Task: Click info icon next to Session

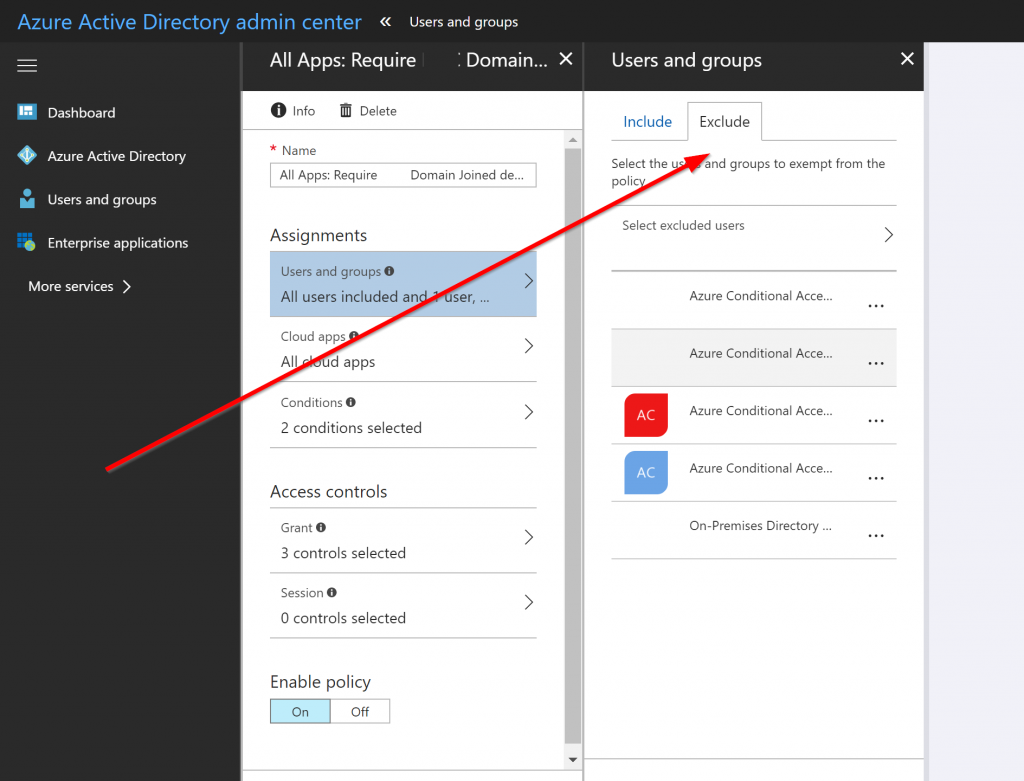Action: (x=332, y=592)
